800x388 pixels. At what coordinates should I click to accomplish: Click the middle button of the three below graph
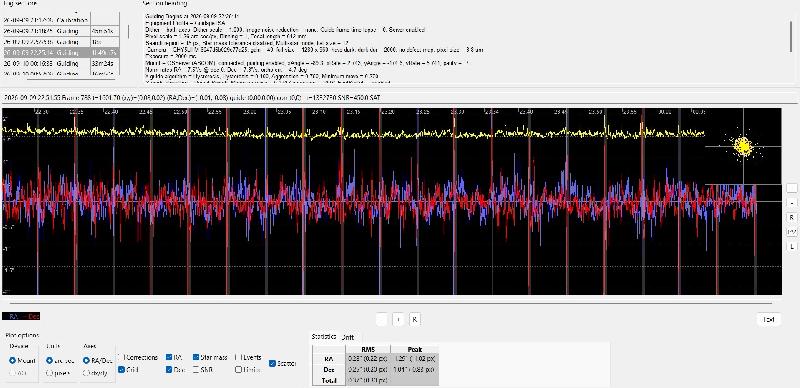(398, 320)
